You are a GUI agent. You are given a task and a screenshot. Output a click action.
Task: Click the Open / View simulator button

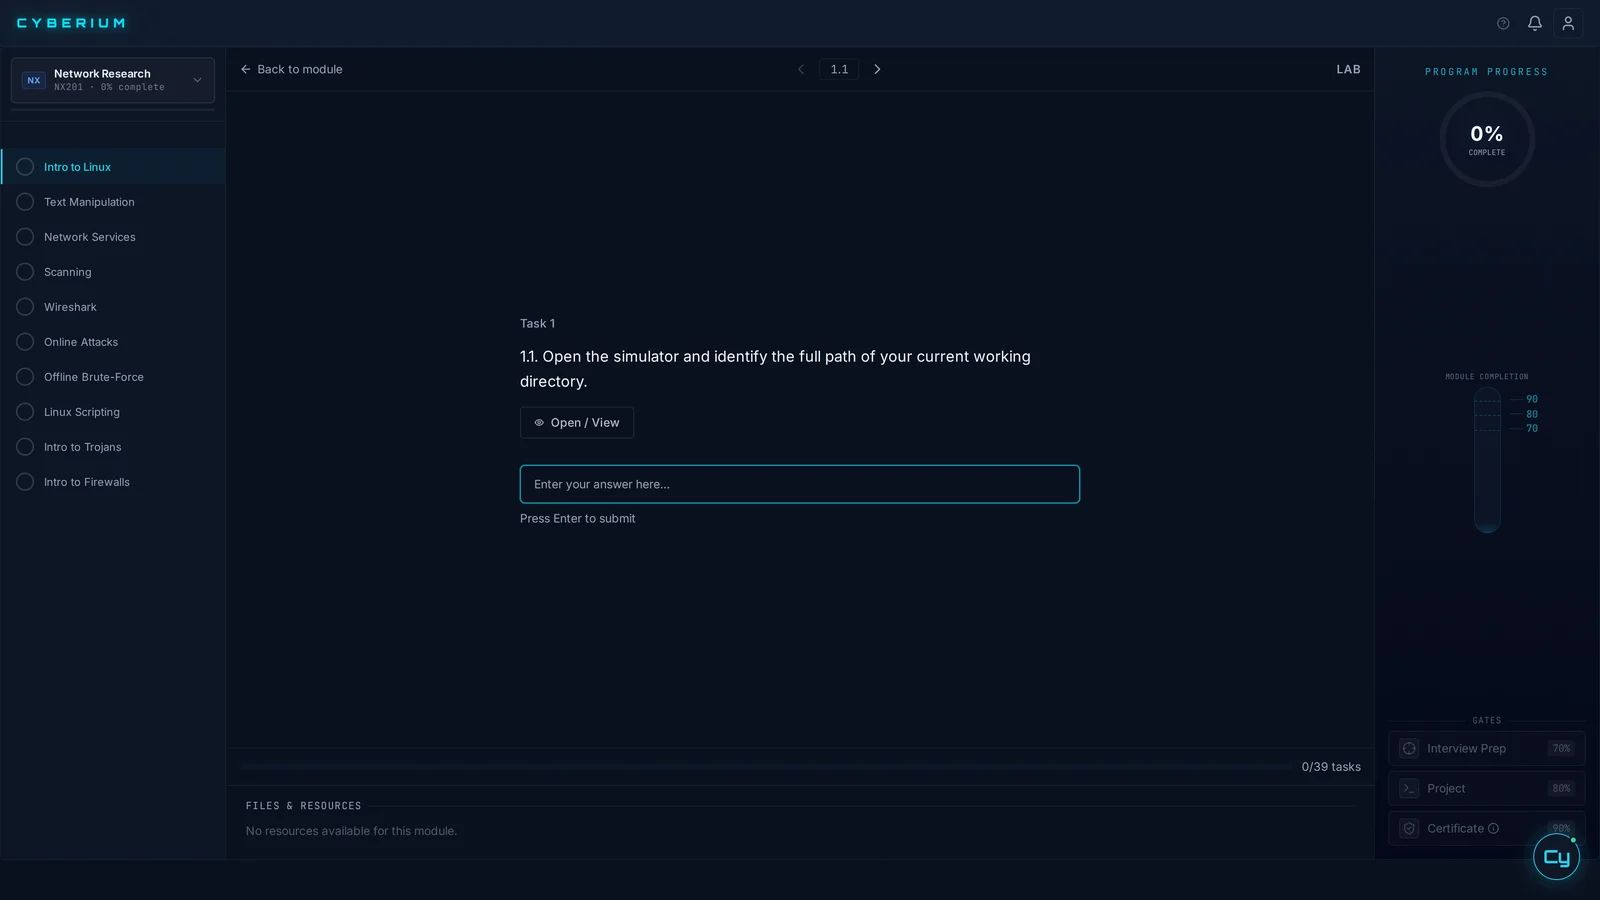(x=577, y=423)
